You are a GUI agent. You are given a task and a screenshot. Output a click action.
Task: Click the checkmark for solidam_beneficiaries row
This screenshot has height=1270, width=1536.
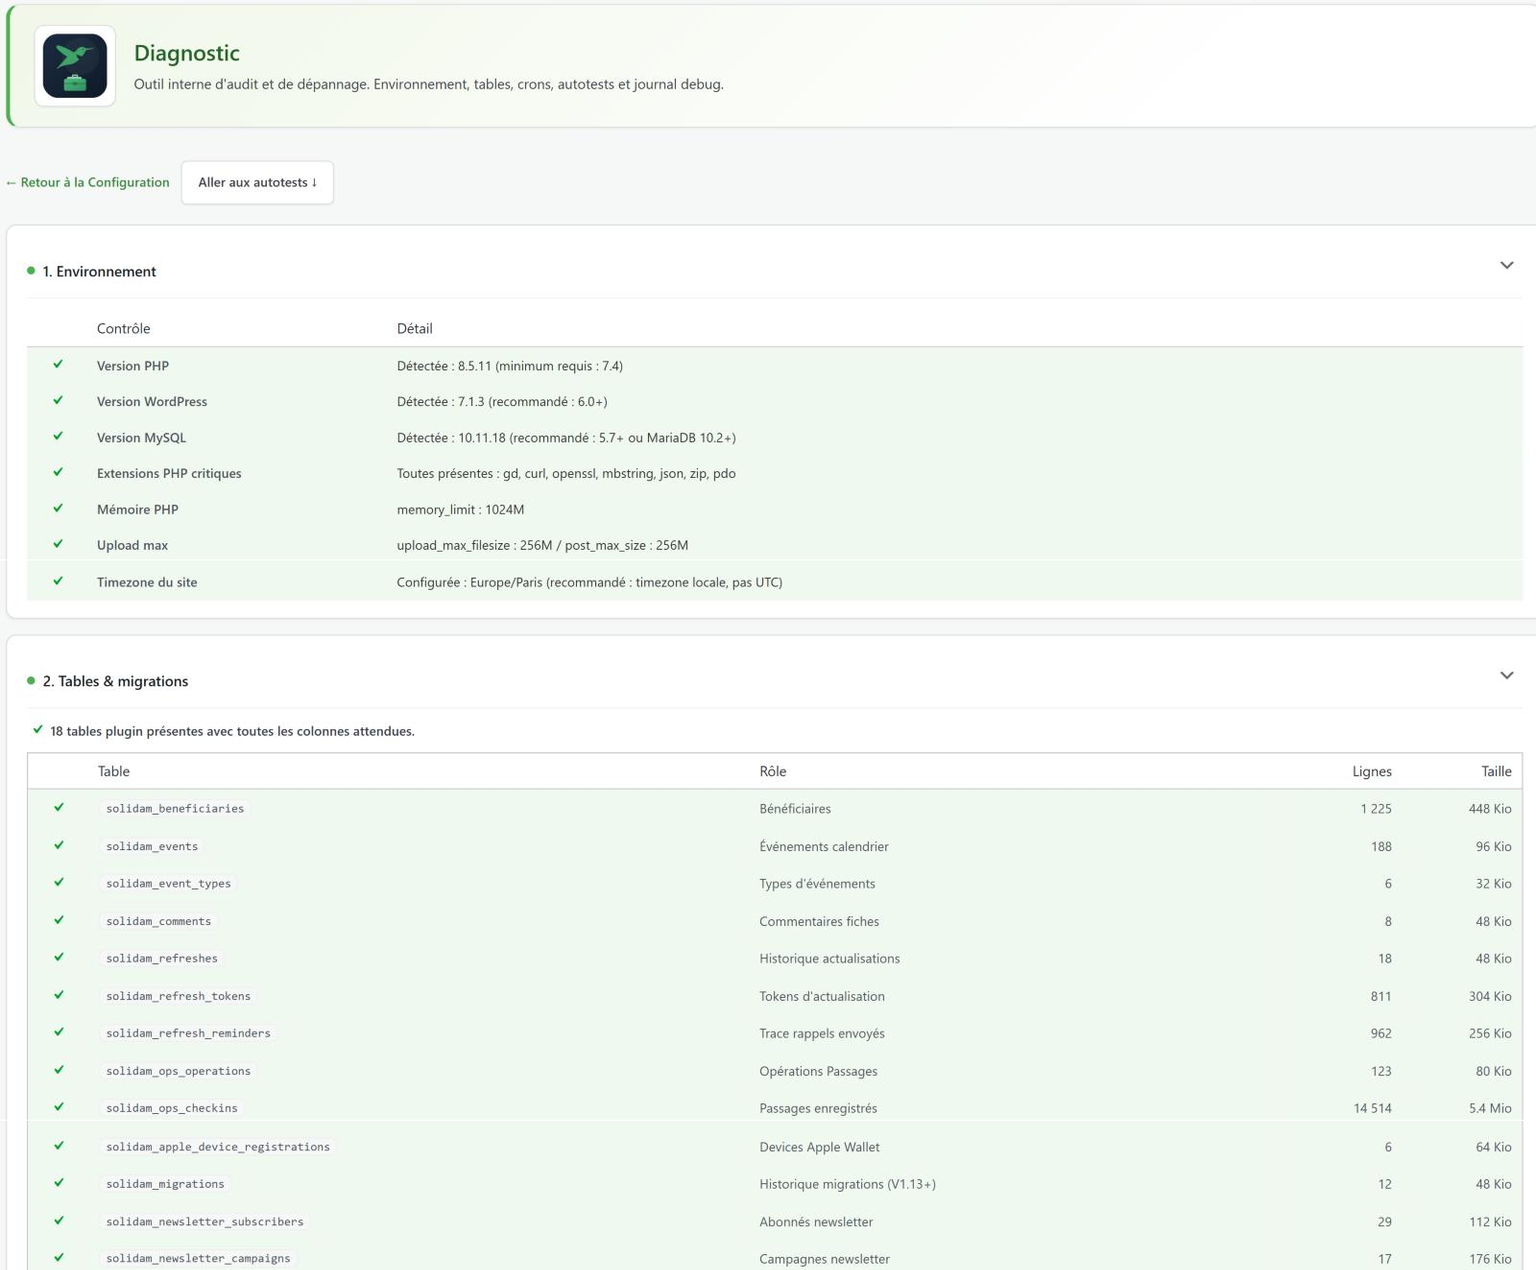(59, 808)
